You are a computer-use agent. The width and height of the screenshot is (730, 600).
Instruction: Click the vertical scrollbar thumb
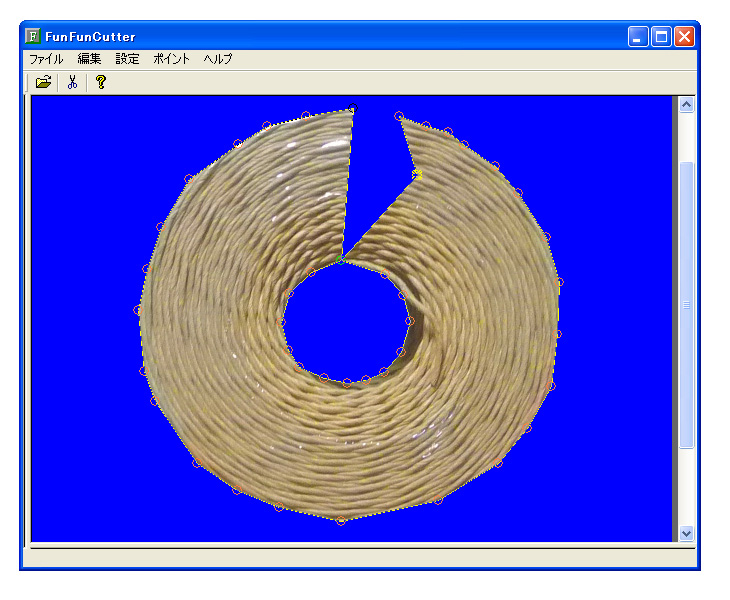(686, 305)
